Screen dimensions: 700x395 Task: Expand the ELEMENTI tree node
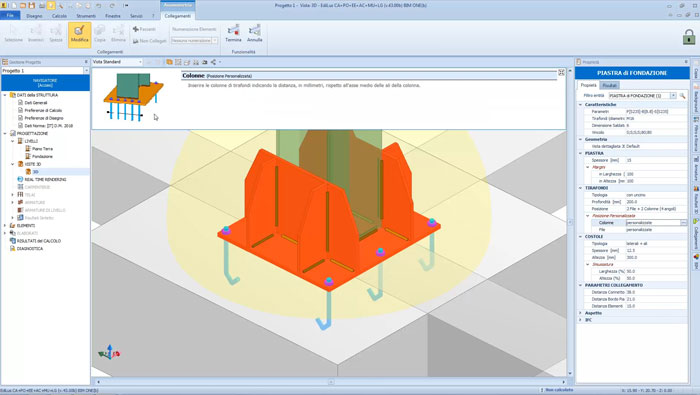tap(5, 225)
